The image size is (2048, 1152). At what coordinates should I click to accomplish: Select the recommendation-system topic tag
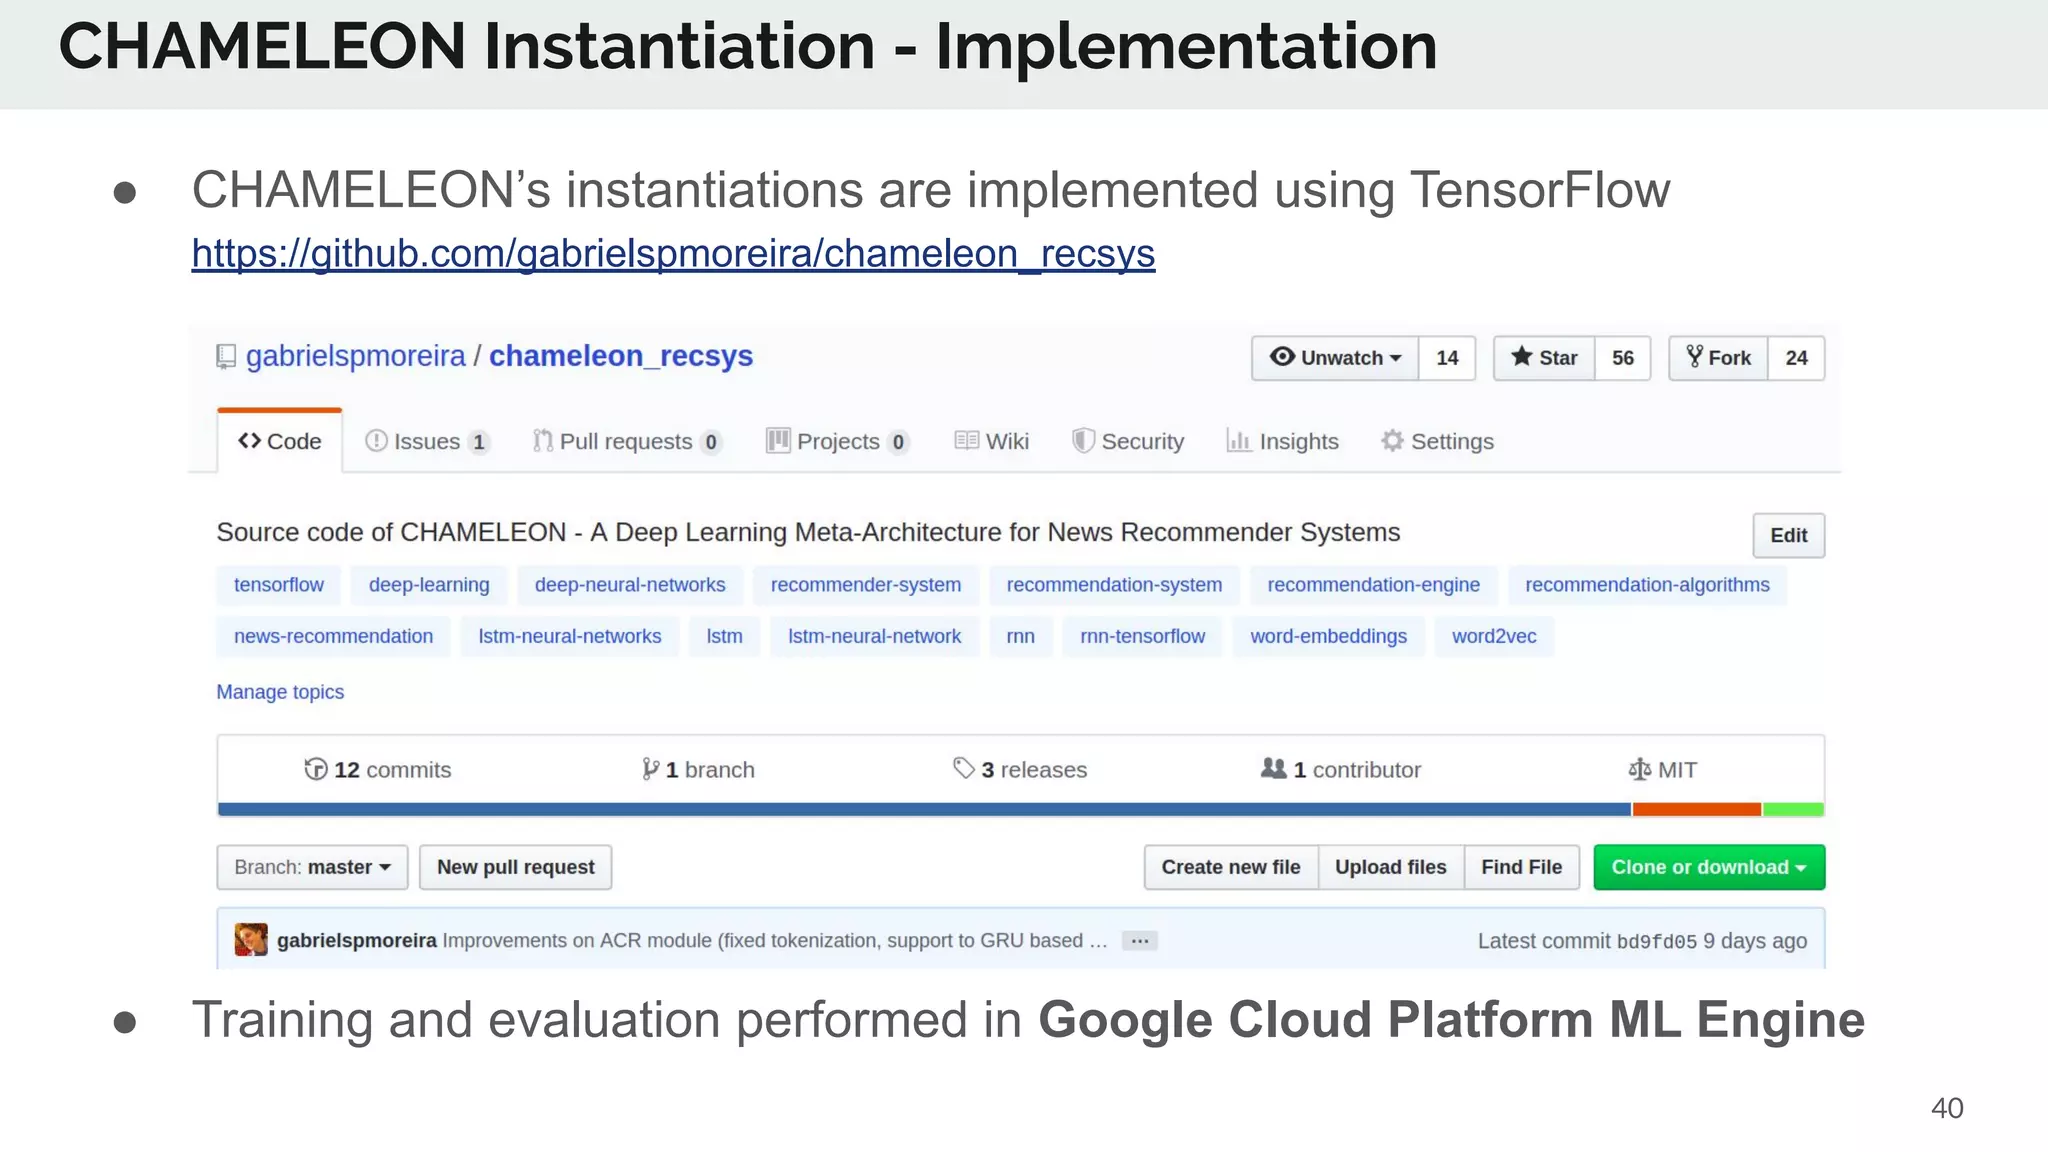pyautogui.click(x=1114, y=585)
